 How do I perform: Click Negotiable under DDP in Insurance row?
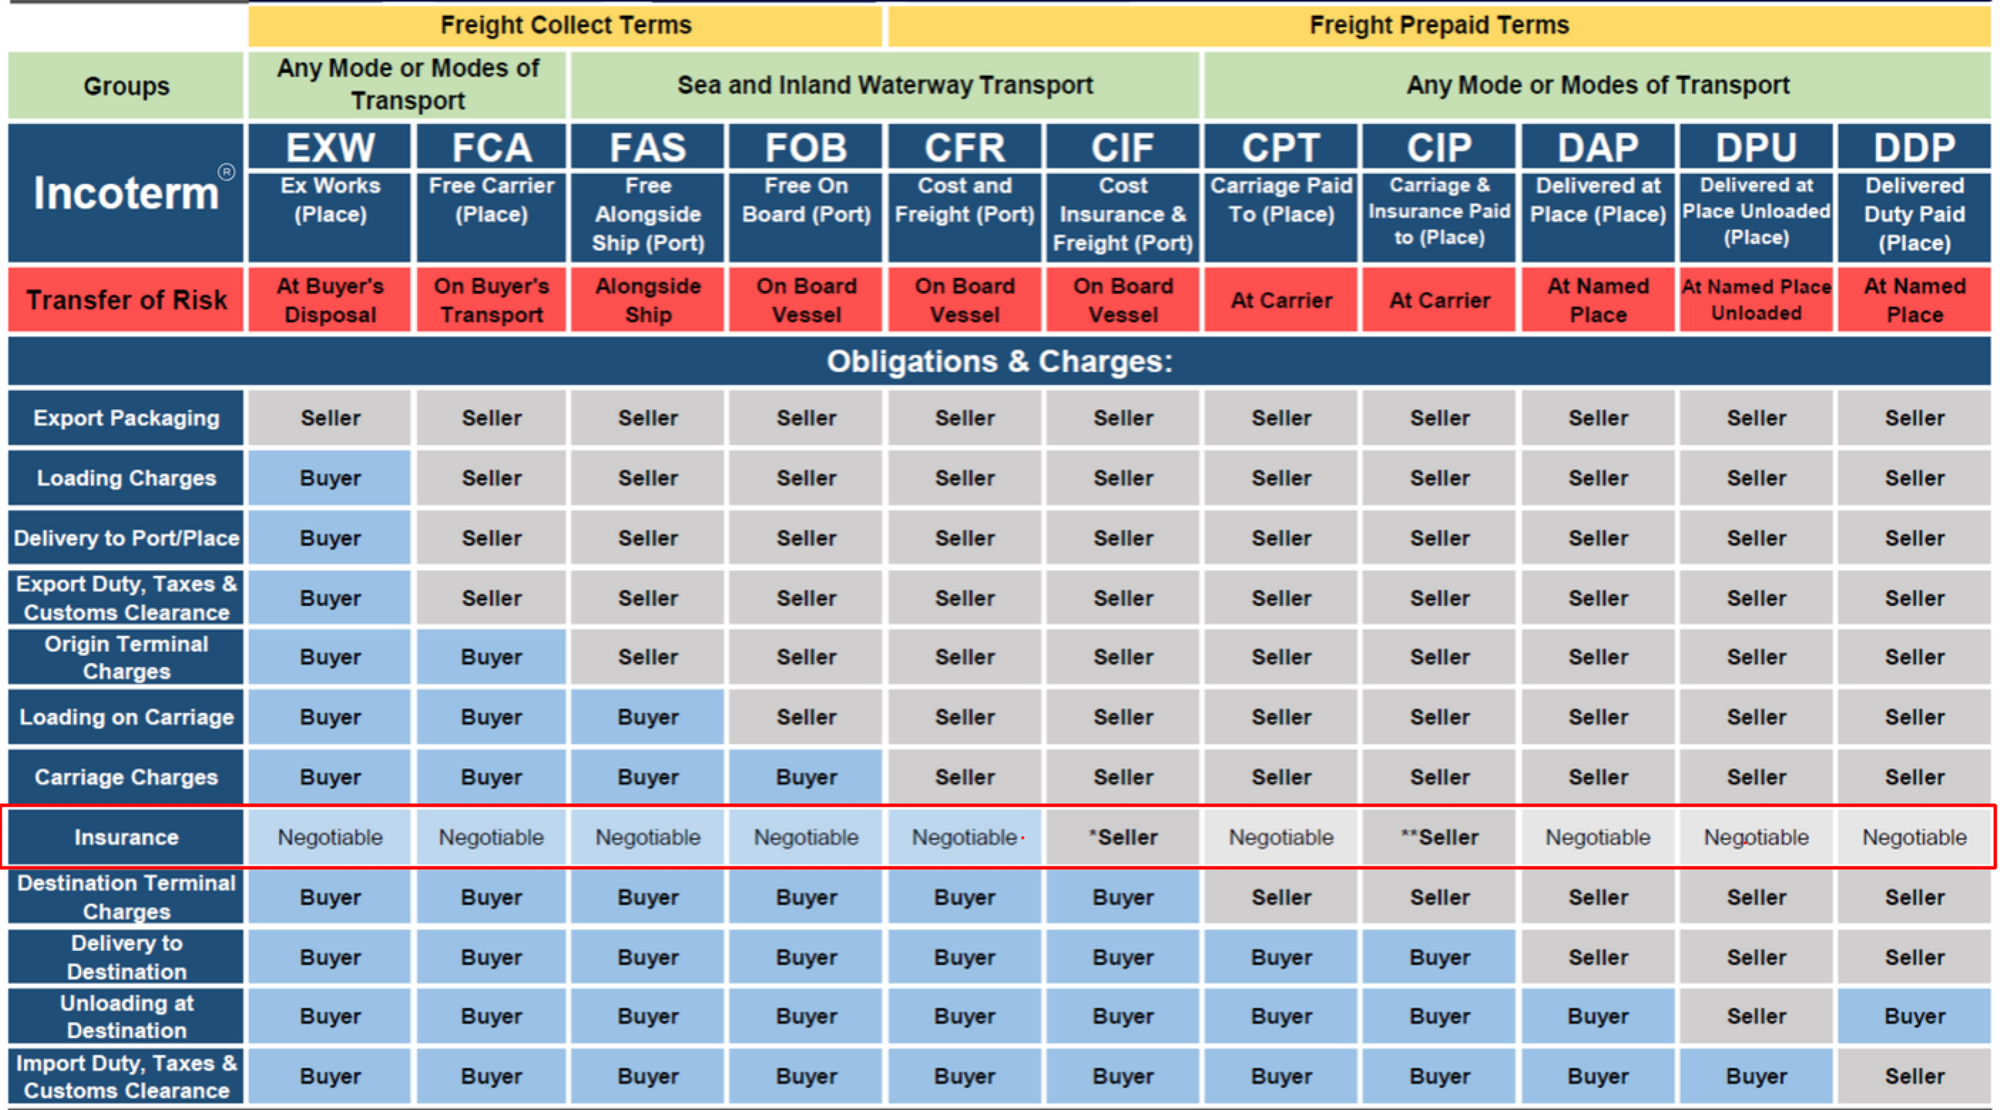tap(1914, 837)
